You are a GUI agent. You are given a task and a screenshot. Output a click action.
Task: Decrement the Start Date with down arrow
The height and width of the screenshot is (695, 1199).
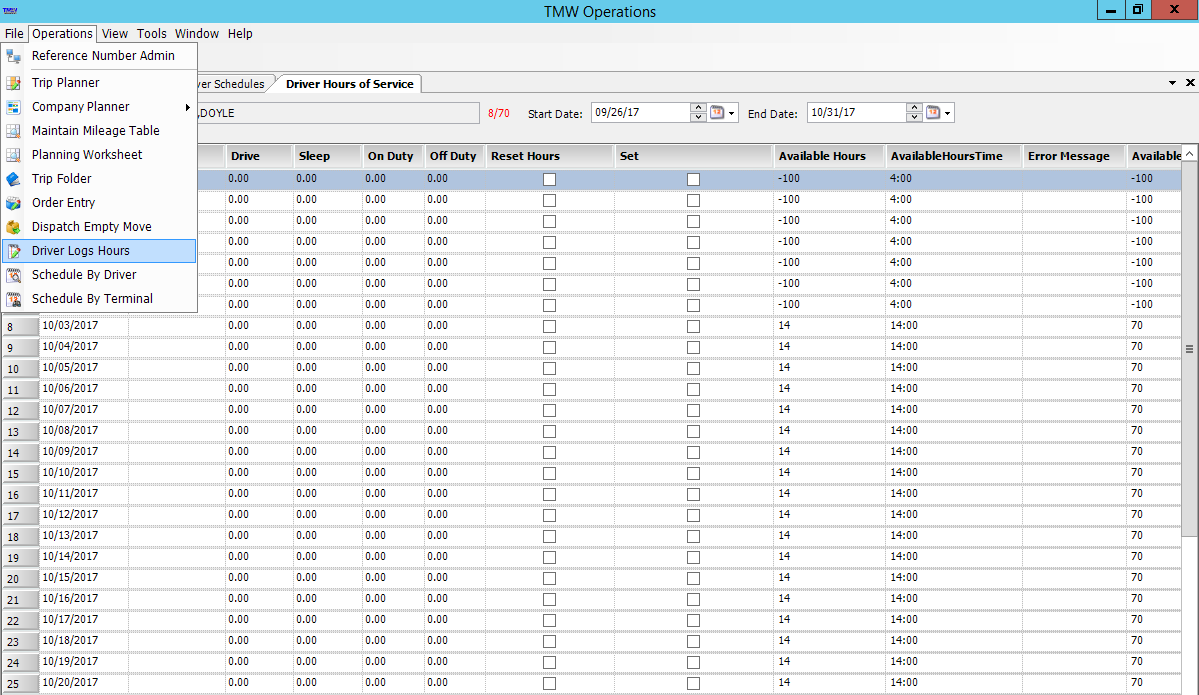coord(698,117)
